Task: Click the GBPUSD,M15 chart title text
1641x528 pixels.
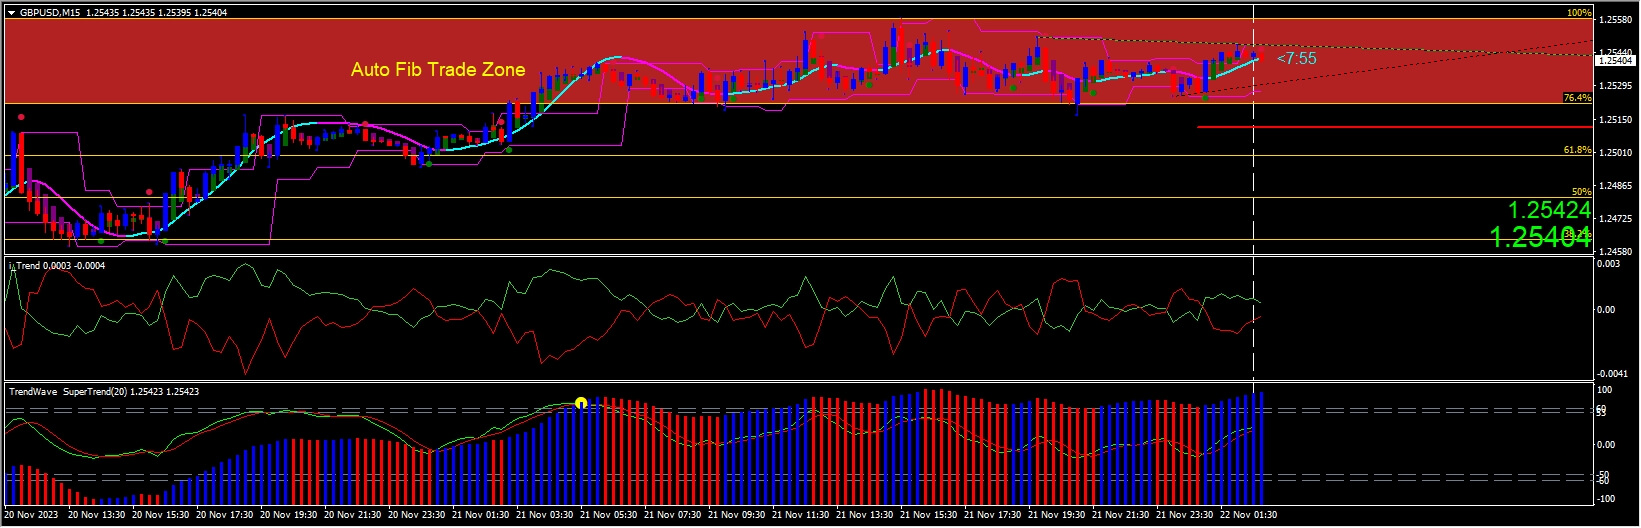Action: tap(51, 13)
